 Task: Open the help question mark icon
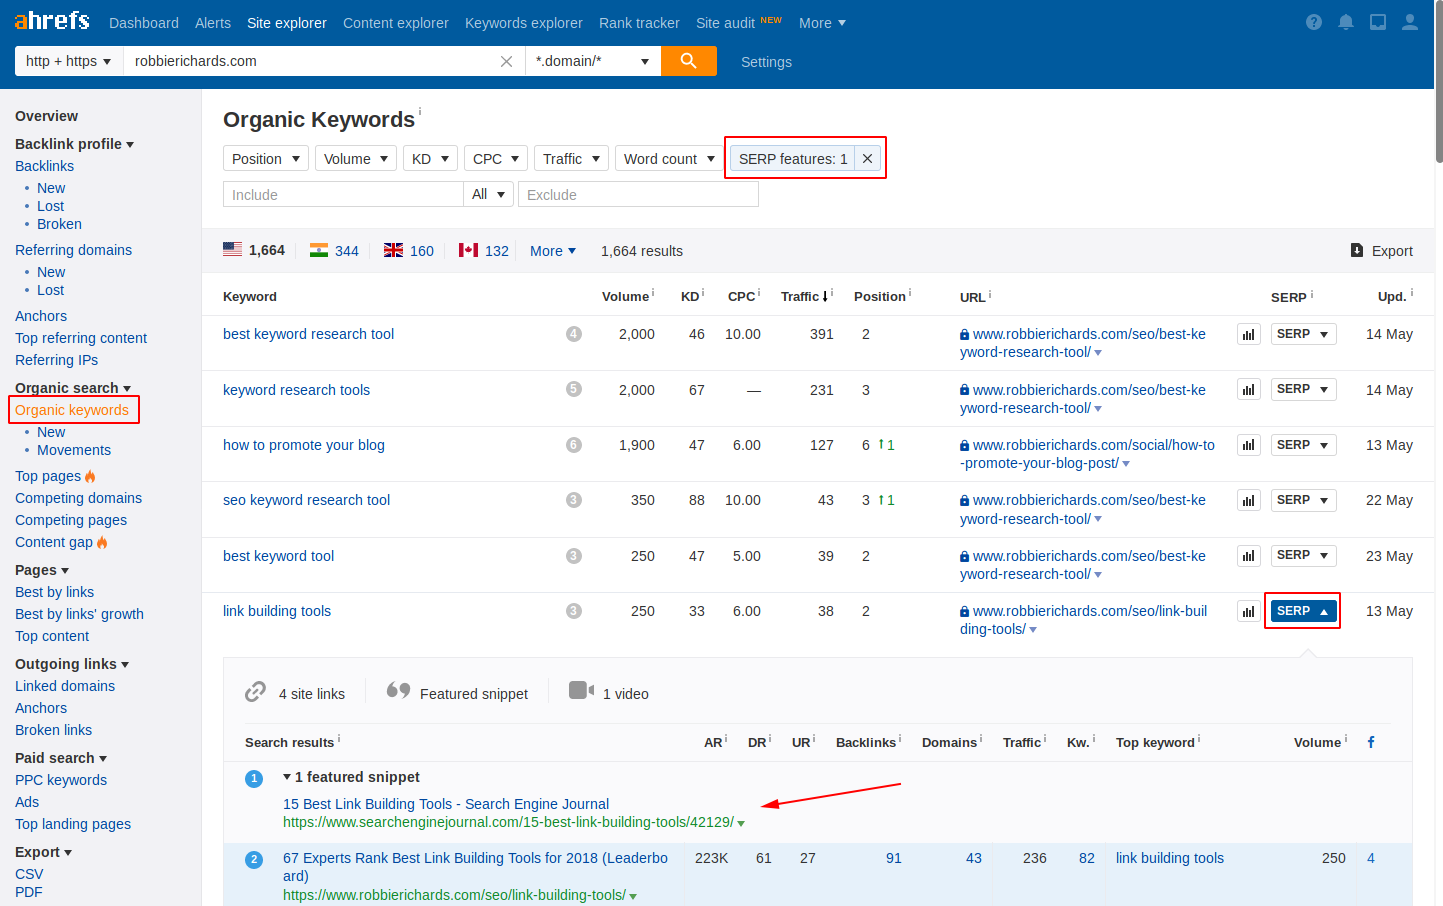(1314, 22)
